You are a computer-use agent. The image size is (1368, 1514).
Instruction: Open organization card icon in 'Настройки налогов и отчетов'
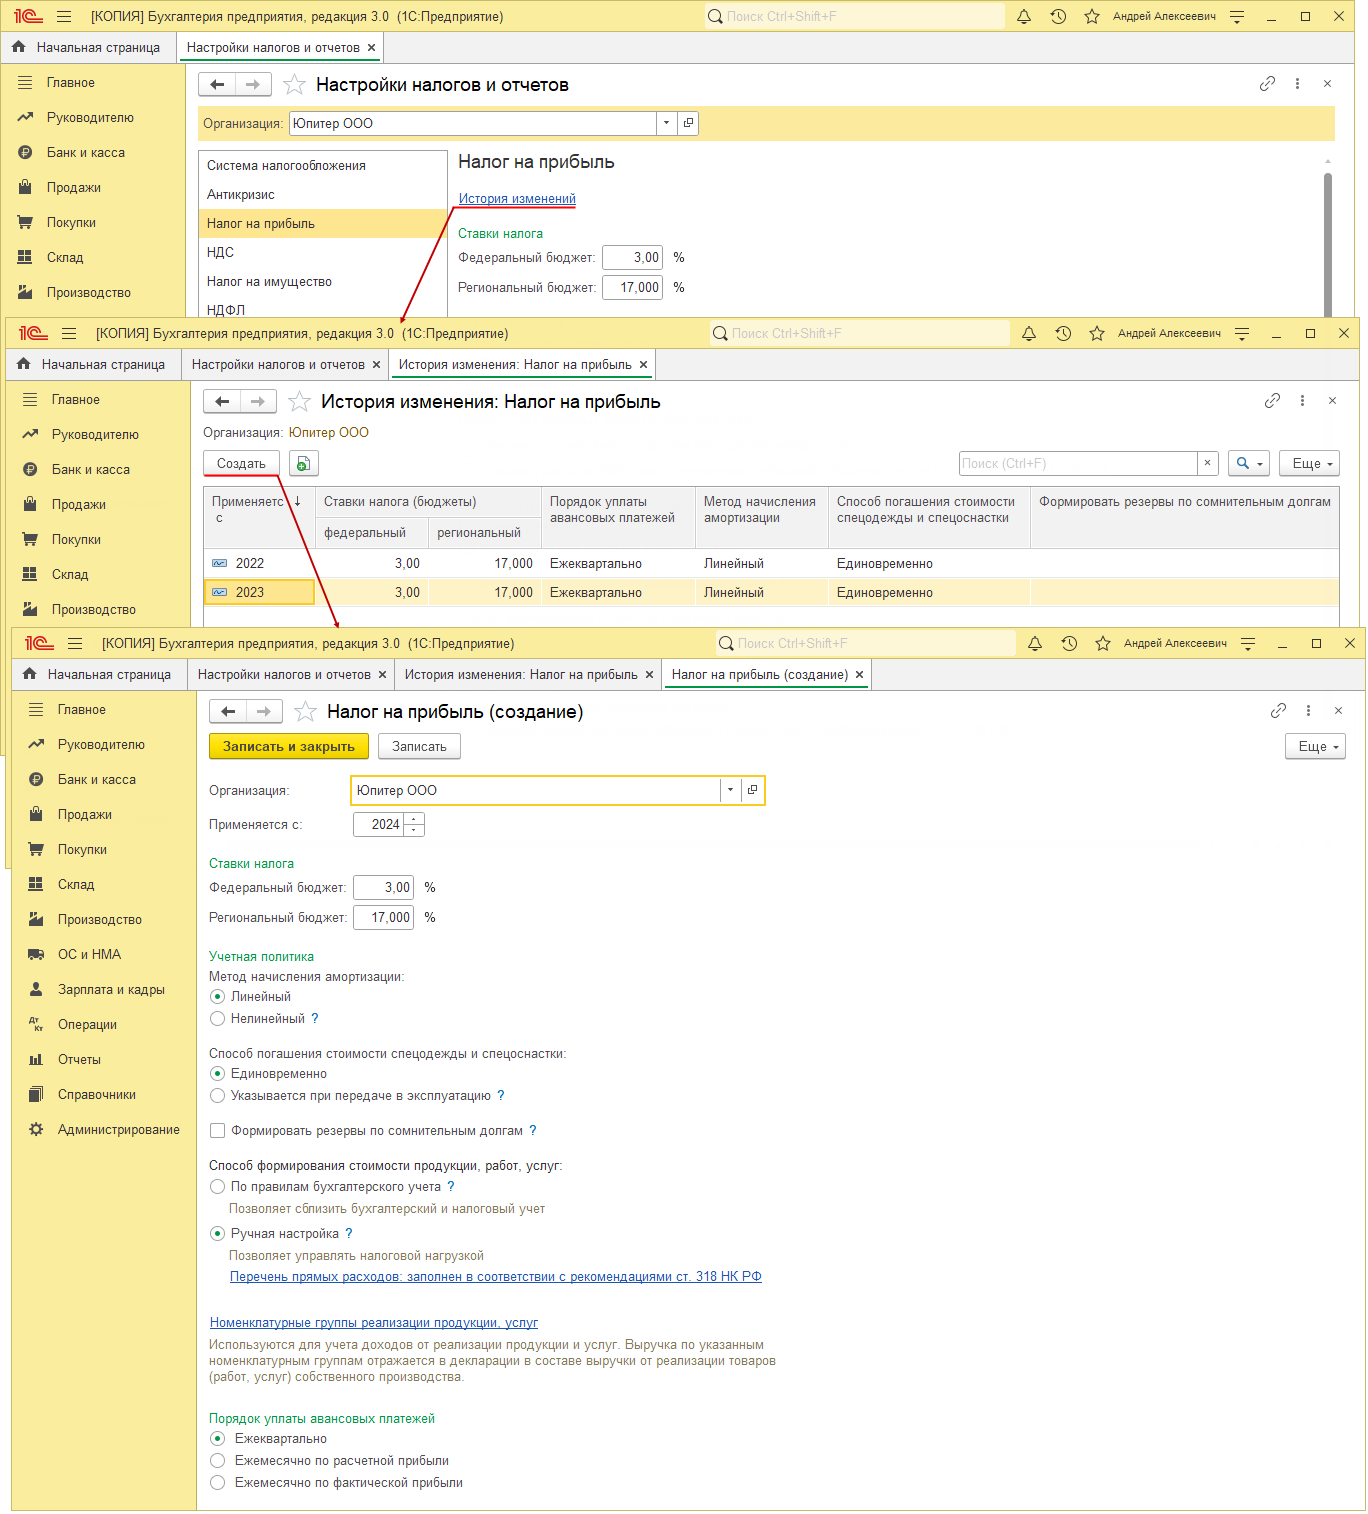pos(687,124)
